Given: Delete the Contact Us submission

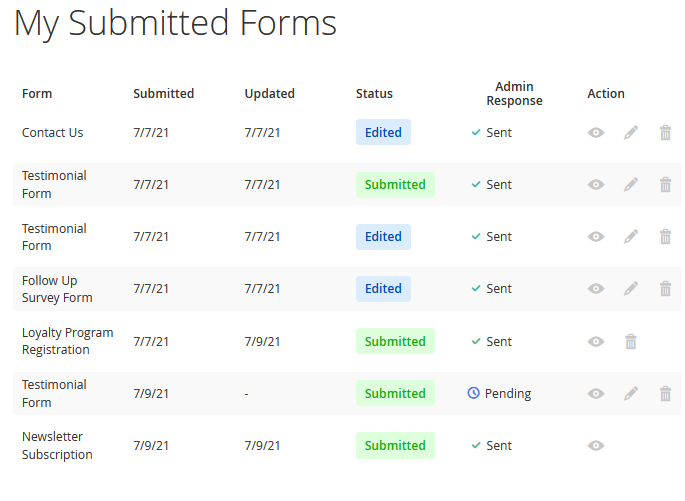Looking at the screenshot, I should click(x=665, y=132).
